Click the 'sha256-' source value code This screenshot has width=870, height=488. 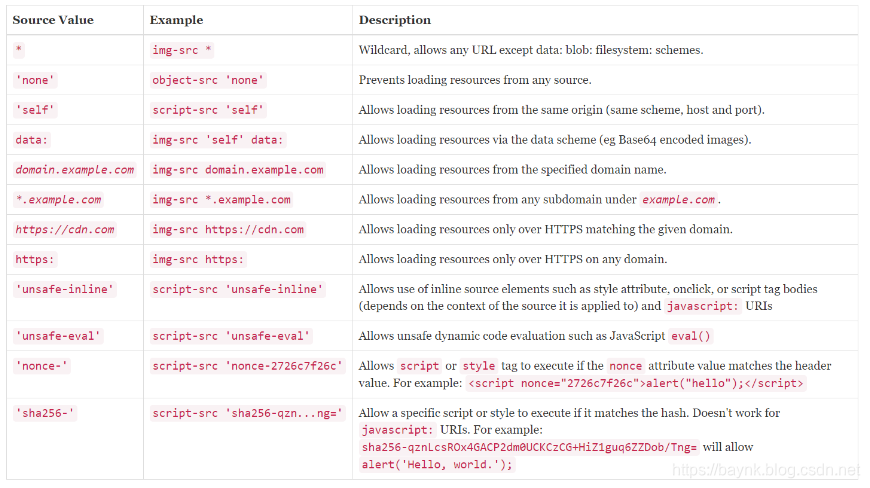point(45,413)
